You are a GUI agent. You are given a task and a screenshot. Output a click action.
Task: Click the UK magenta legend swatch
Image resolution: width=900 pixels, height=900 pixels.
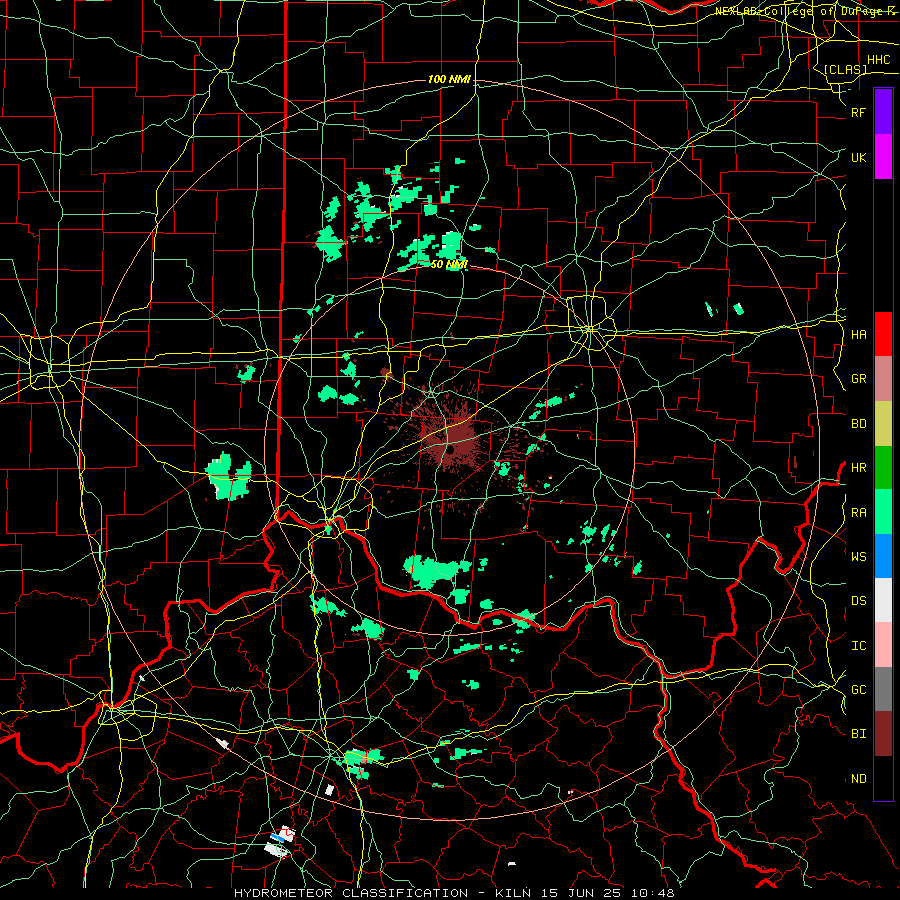883,157
